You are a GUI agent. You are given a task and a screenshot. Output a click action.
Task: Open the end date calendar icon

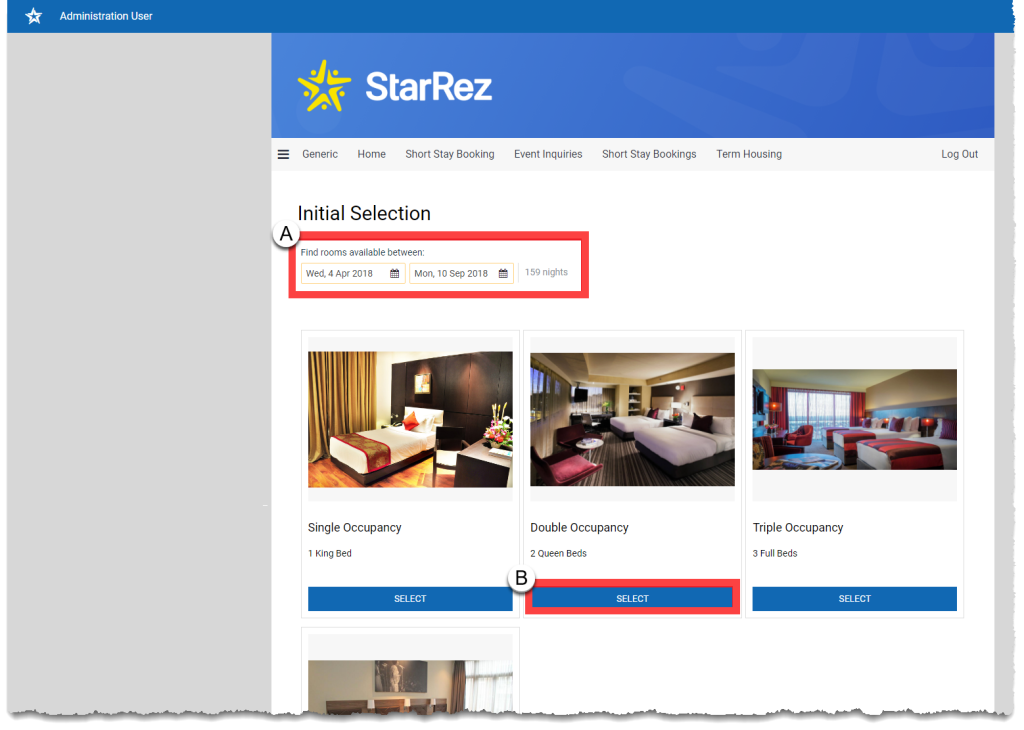(x=503, y=273)
